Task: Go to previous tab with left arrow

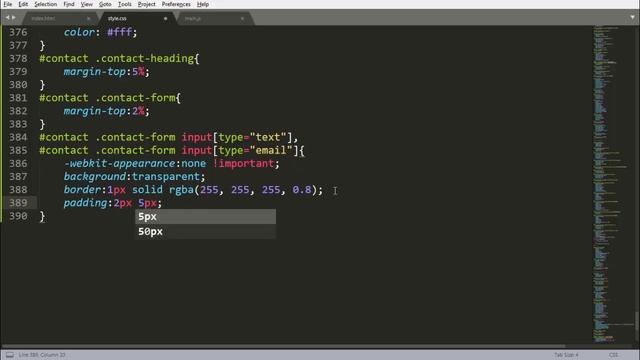Action: [x=7, y=18]
